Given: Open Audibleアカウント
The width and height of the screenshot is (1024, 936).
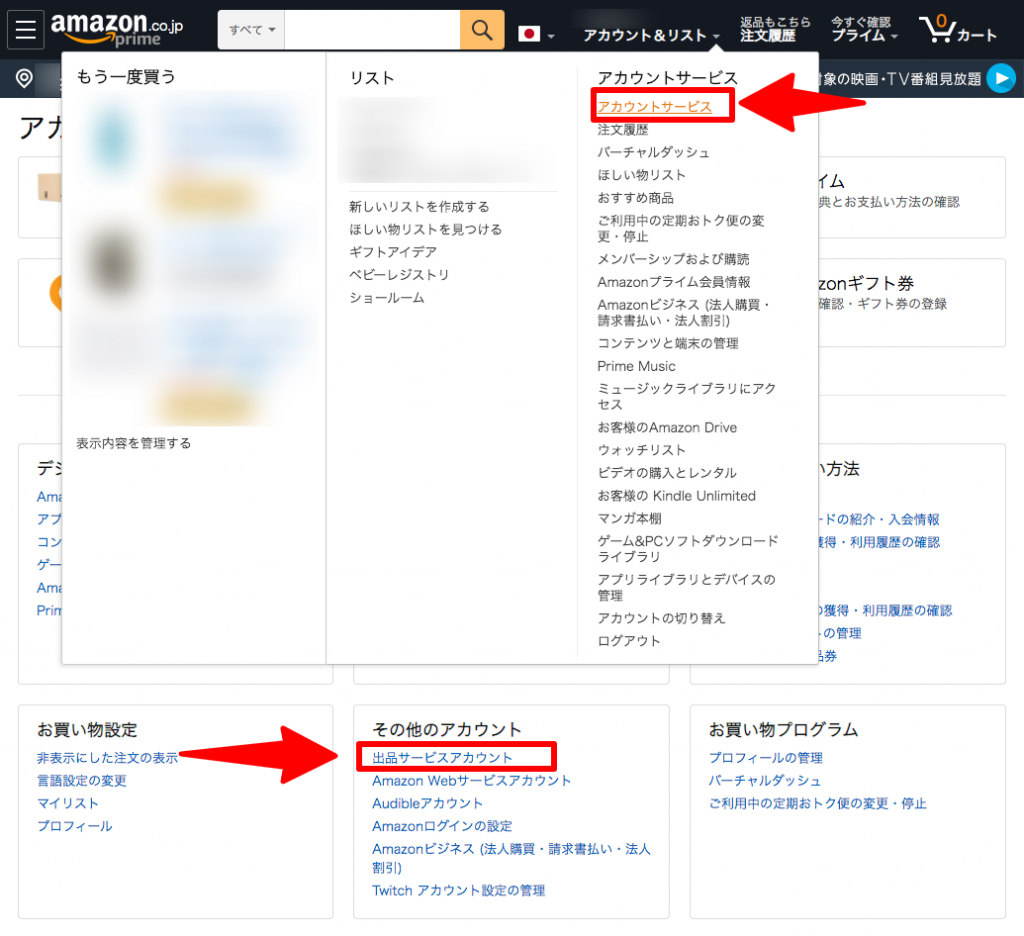Looking at the screenshot, I should pyautogui.click(x=427, y=803).
